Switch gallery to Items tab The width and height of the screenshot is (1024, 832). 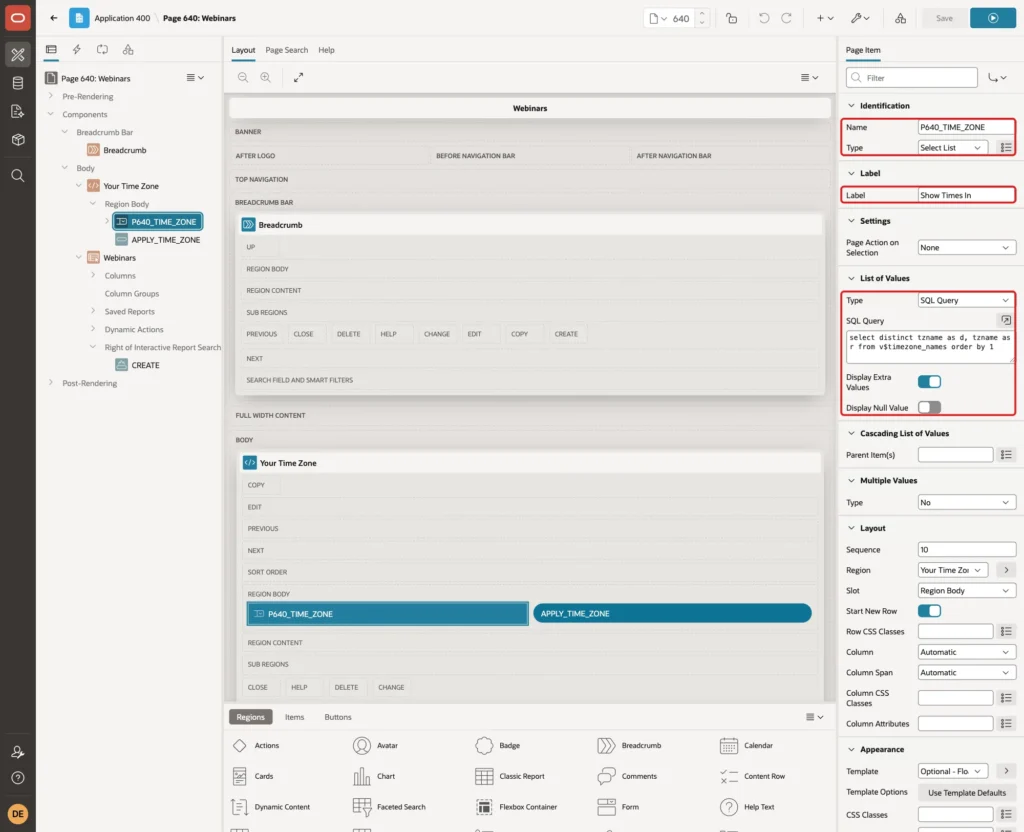pos(295,717)
